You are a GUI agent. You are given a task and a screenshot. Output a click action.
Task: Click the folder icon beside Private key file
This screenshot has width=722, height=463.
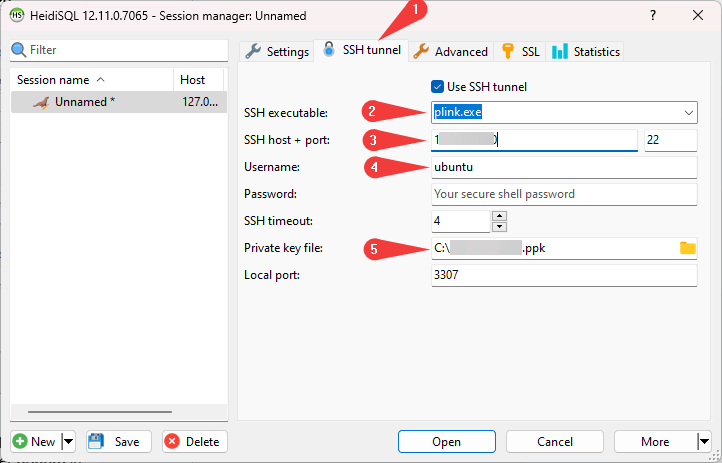click(687, 248)
